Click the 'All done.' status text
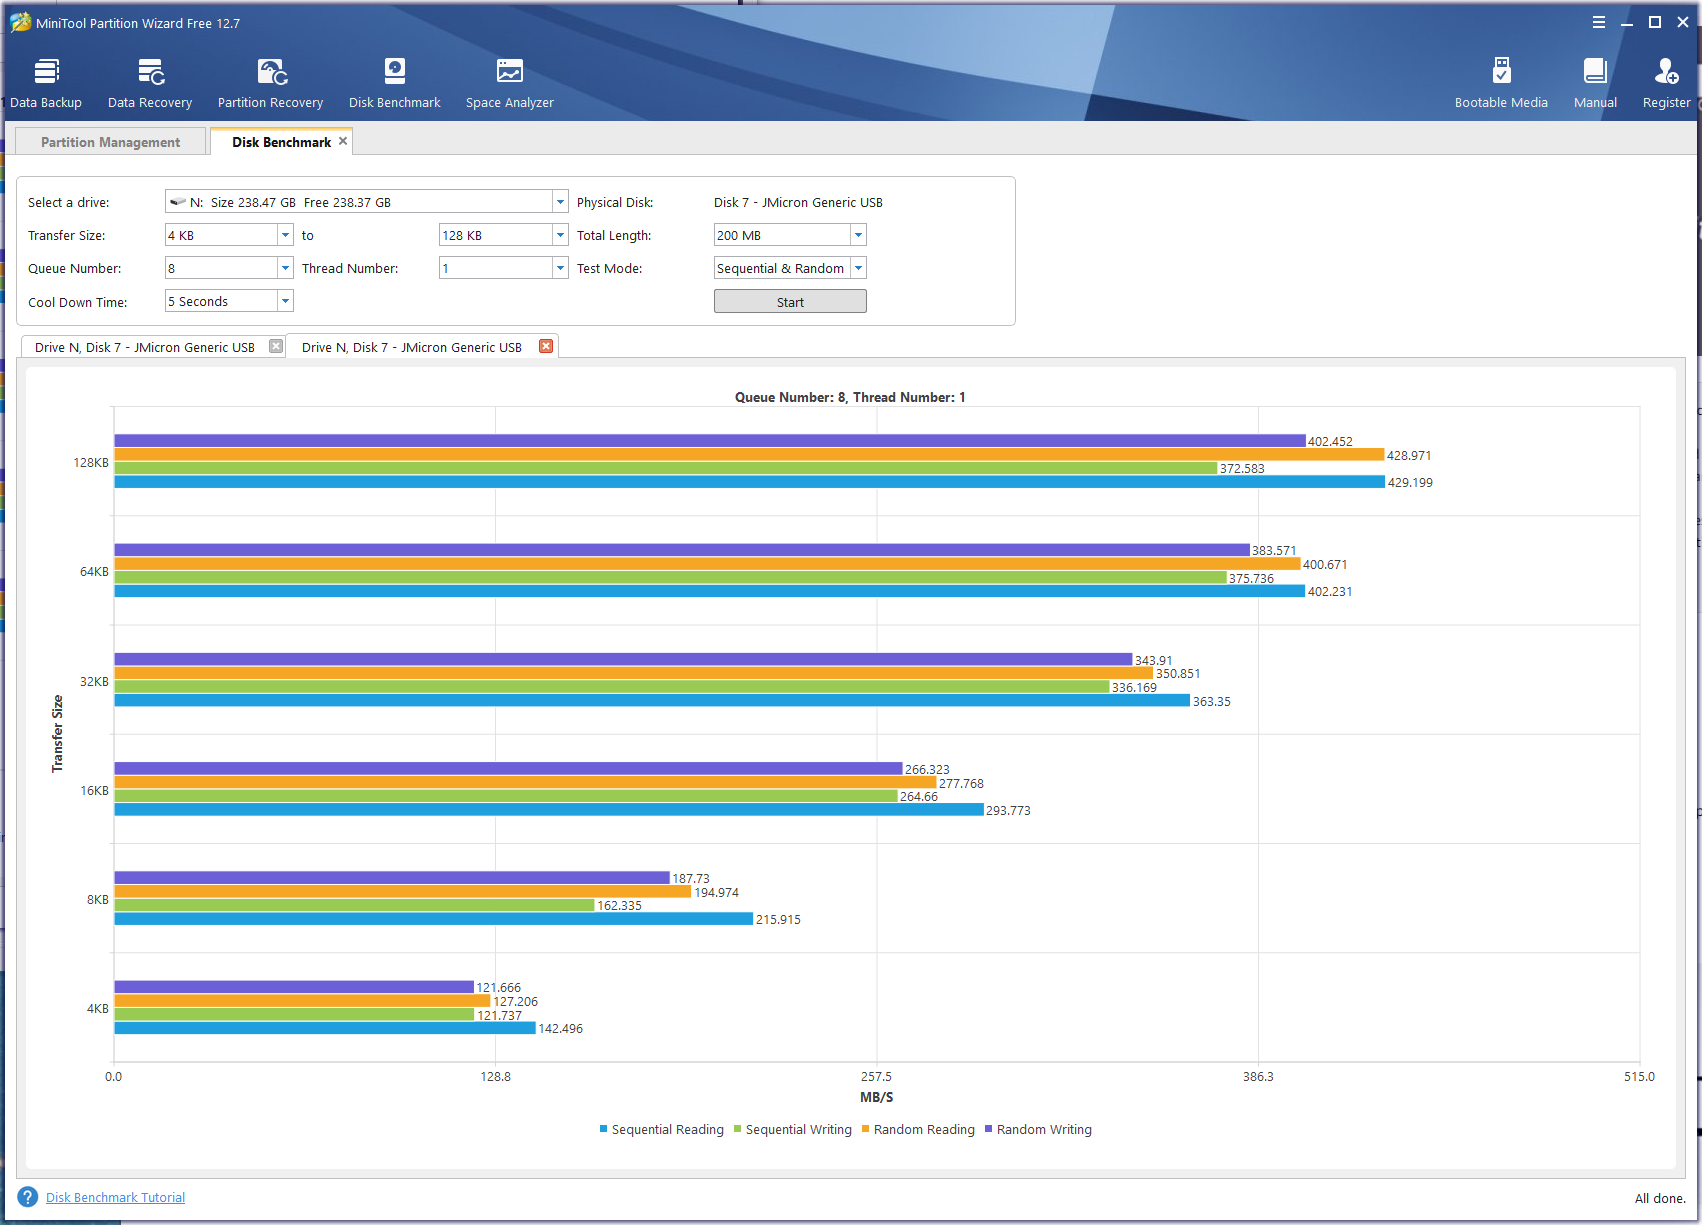Image resolution: width=1702 pixels, height=1225 pixels. pyautogui.click(x=1660, y=1198)
